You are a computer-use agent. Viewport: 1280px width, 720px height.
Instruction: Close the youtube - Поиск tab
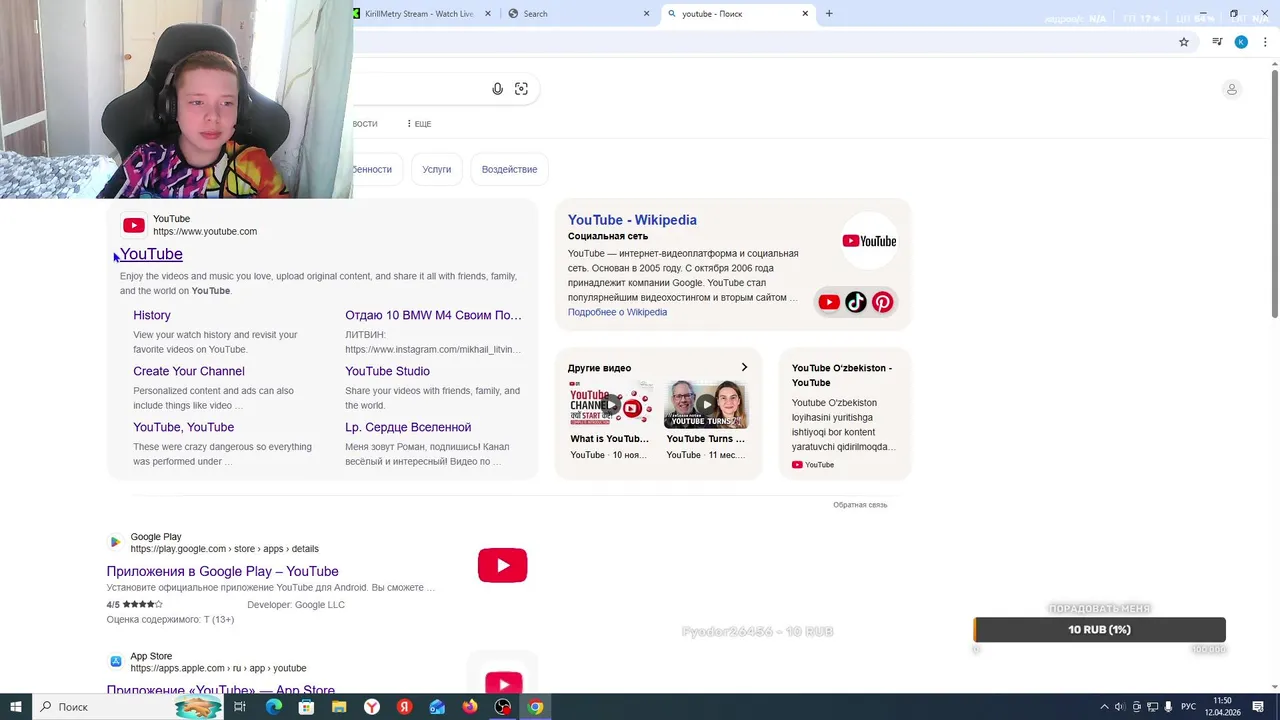(x=805, y=14)
